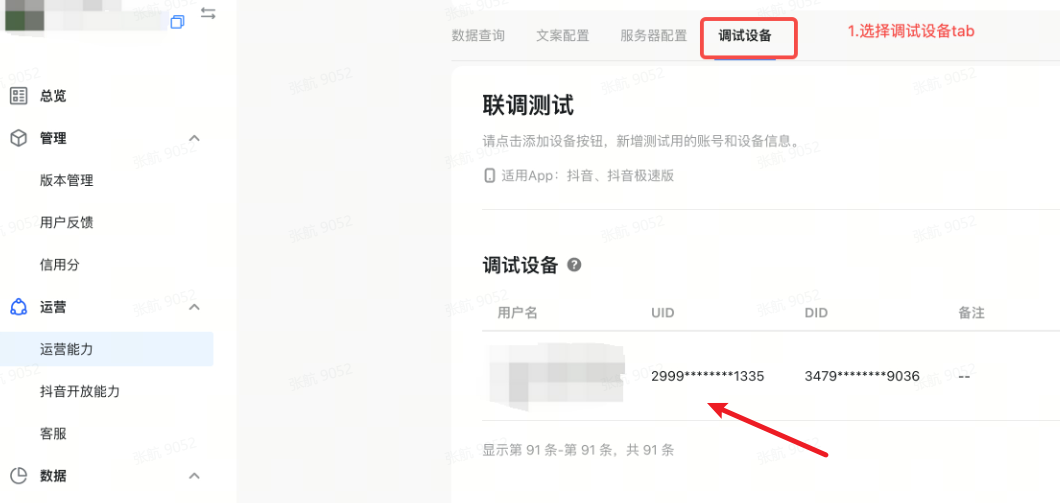Go to 用户反馈 in the sidebar
The width and height of the screenshot is (1060, 503).
[x=66, y=223]
